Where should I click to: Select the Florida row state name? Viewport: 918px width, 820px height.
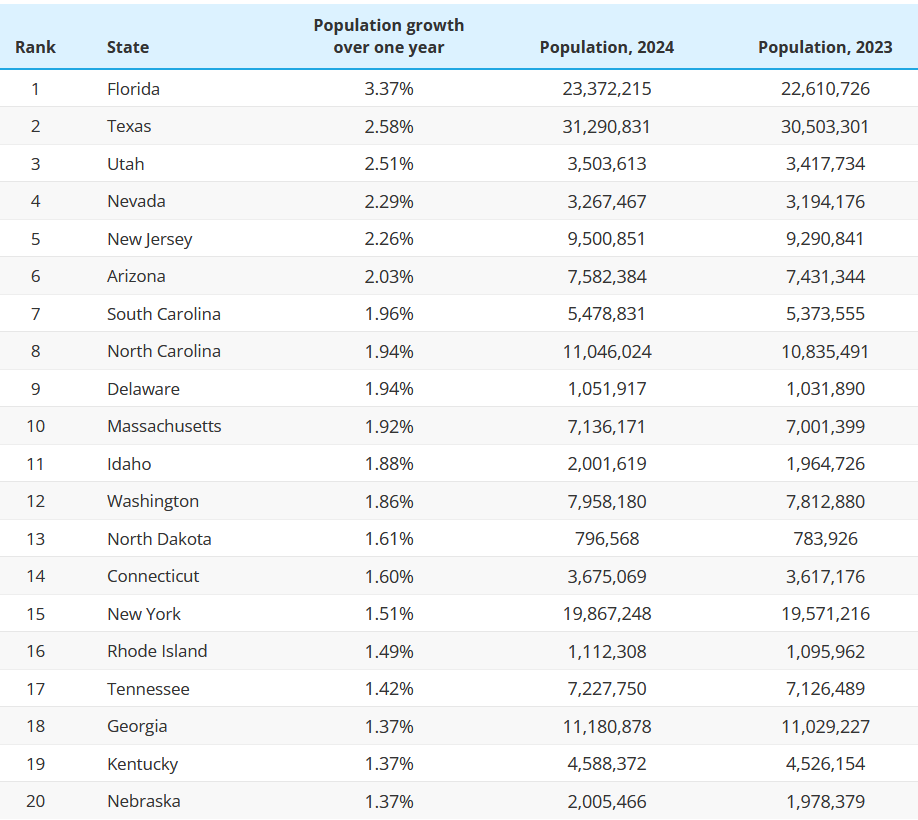(133, 89)
